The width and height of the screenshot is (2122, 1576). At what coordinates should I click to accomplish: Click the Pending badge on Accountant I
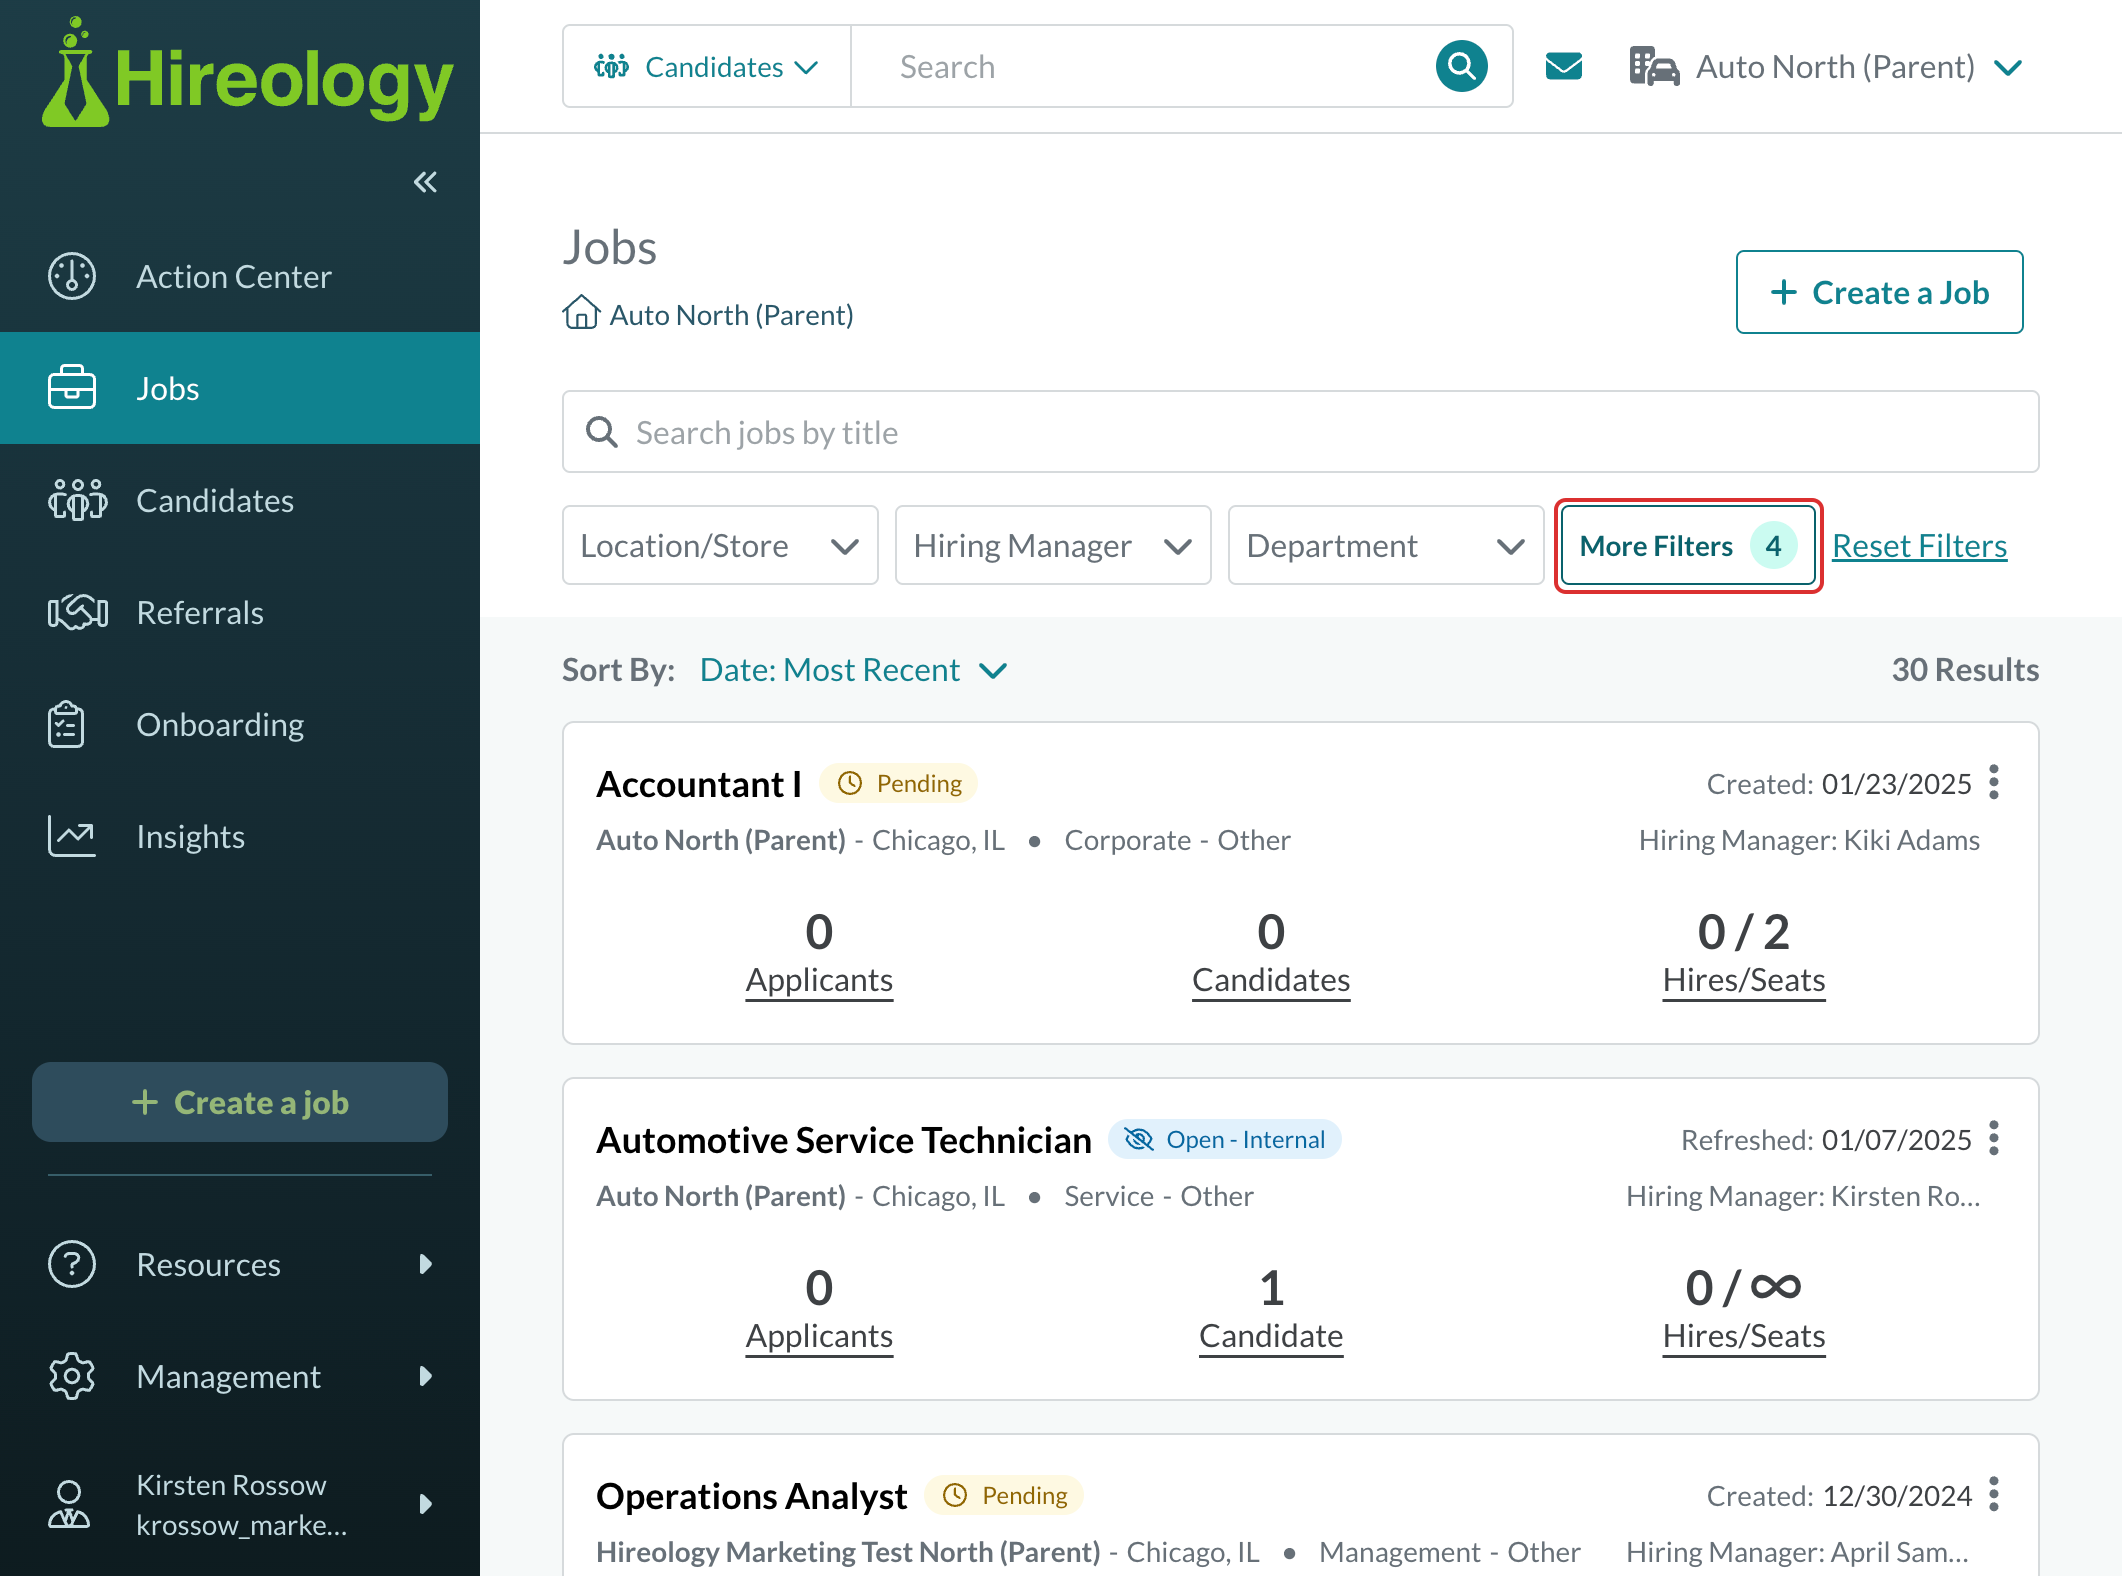[899, 783]
